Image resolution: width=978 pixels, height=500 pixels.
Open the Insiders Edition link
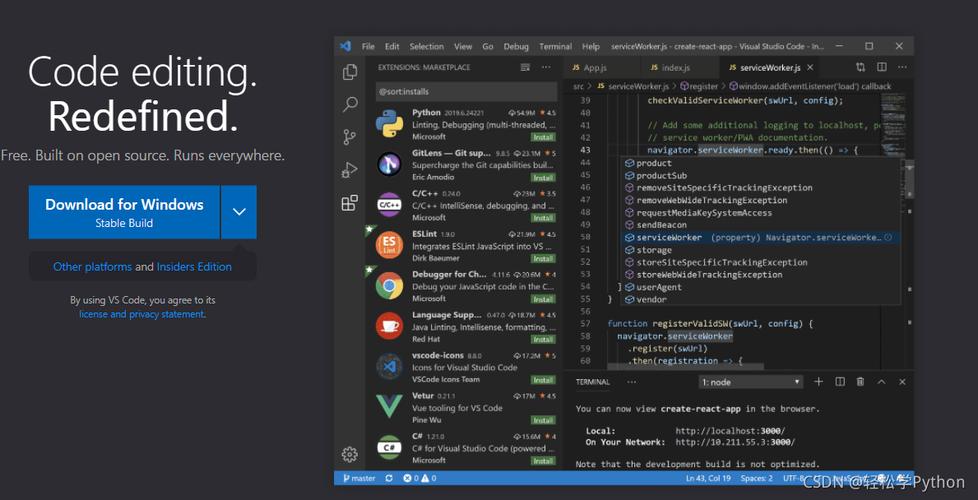tap(194, 267)
